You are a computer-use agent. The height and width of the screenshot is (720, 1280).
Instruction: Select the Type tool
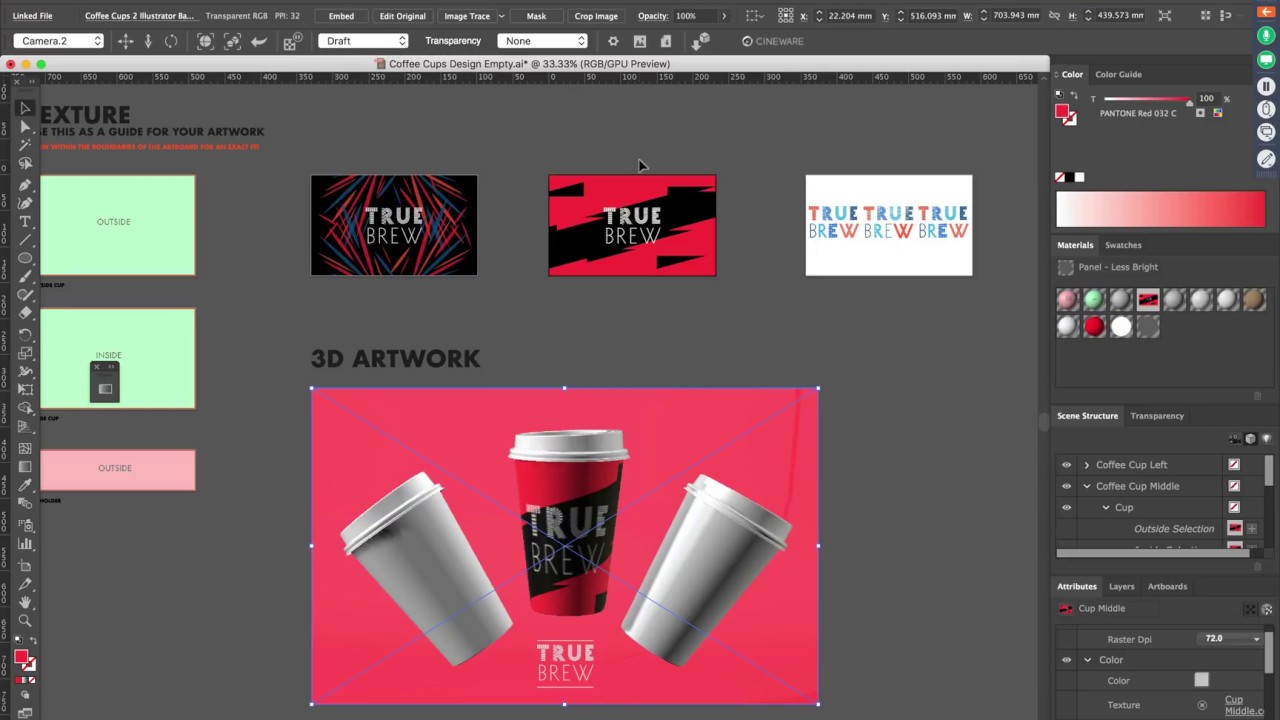[25, 221]
